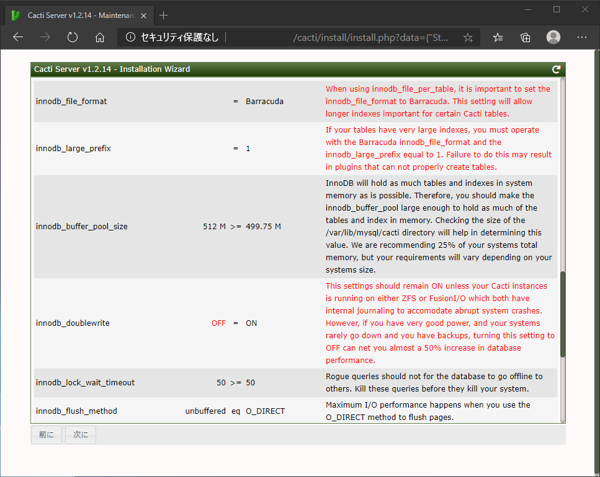Click the 499.75 M recommended value
The width and height of the screenshot is (600, 477).
pos(263,226)
